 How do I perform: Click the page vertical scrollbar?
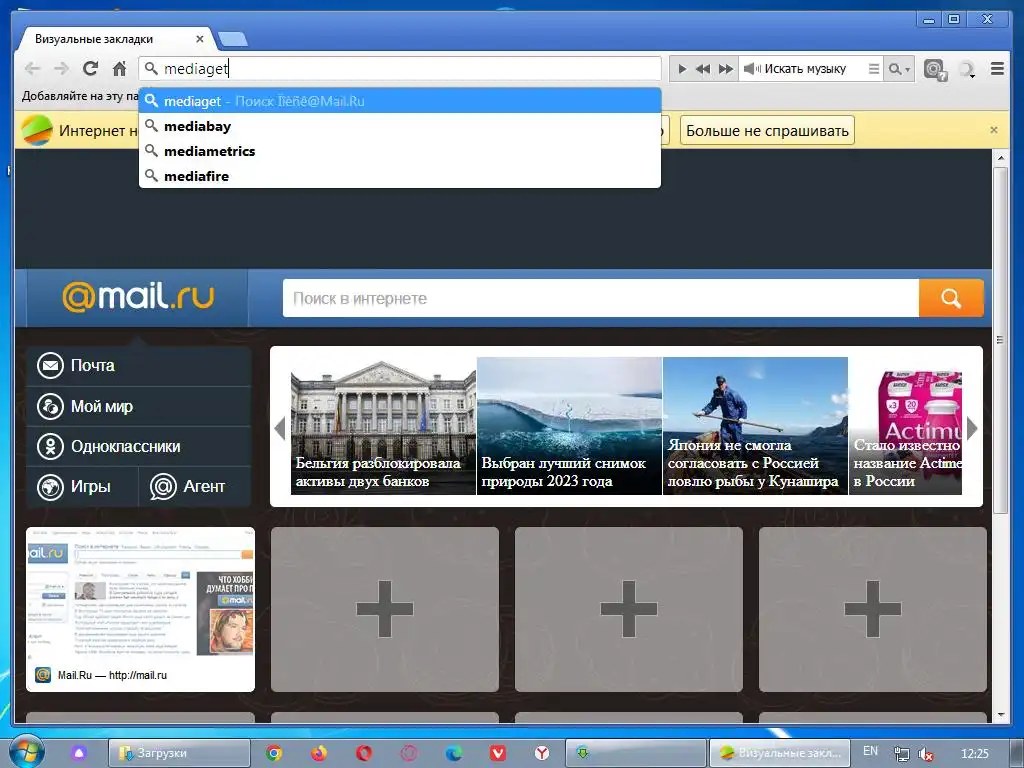[x=1000, y=340]
